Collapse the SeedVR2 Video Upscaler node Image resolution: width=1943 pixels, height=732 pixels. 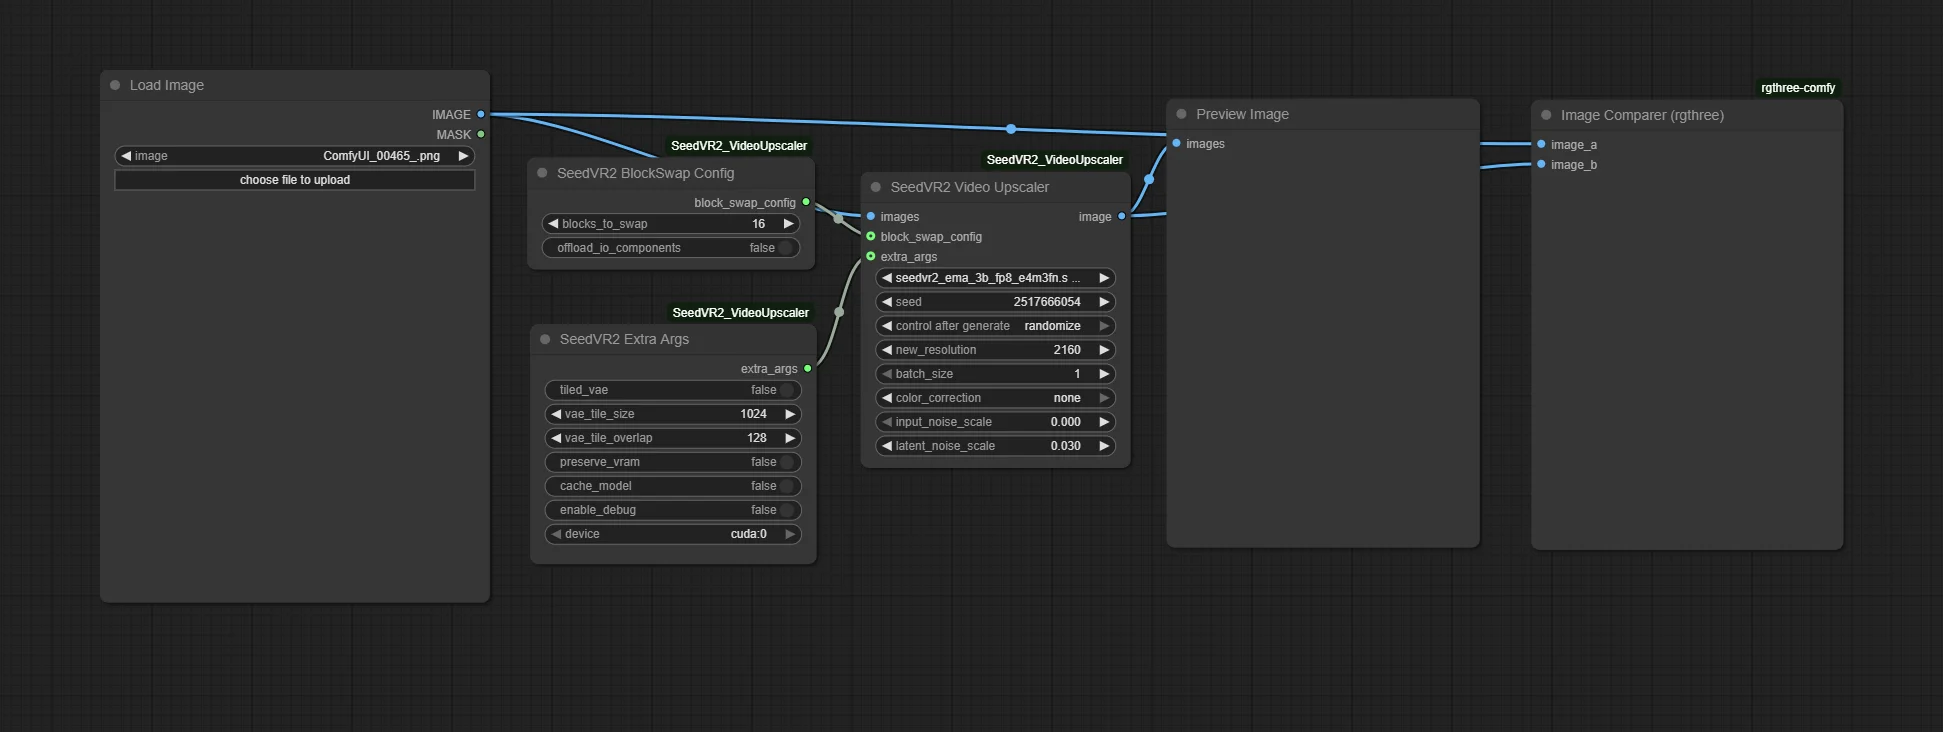click(x=876, y=187)
